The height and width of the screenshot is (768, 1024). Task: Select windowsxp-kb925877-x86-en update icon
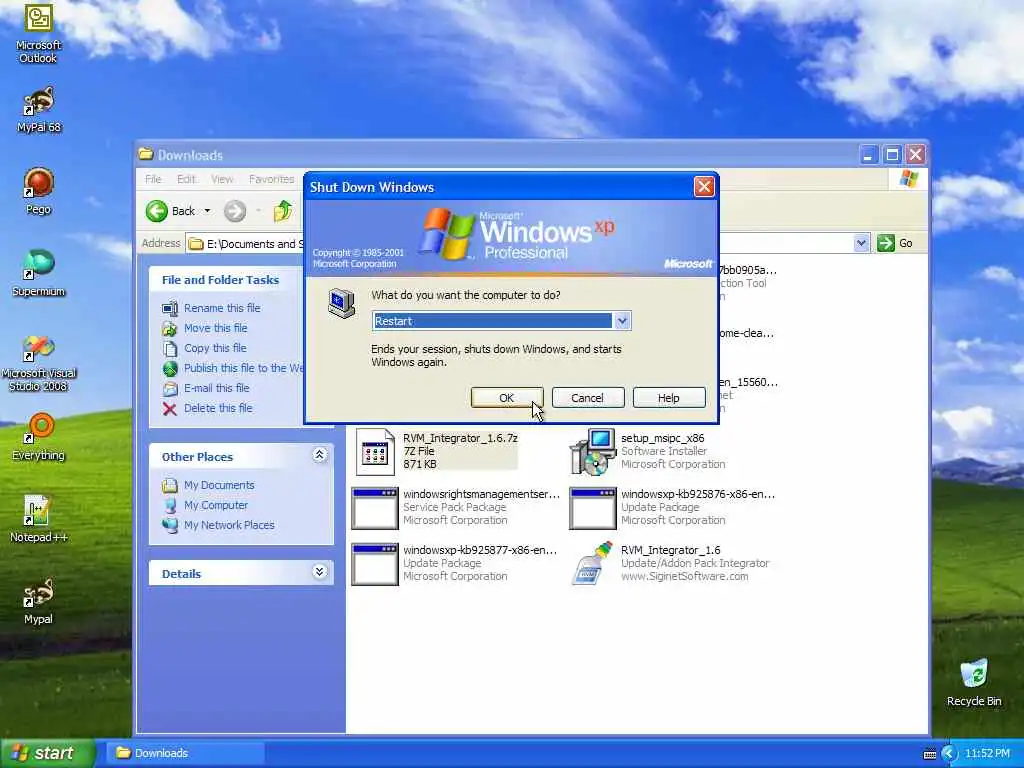[x=375, y=564]
